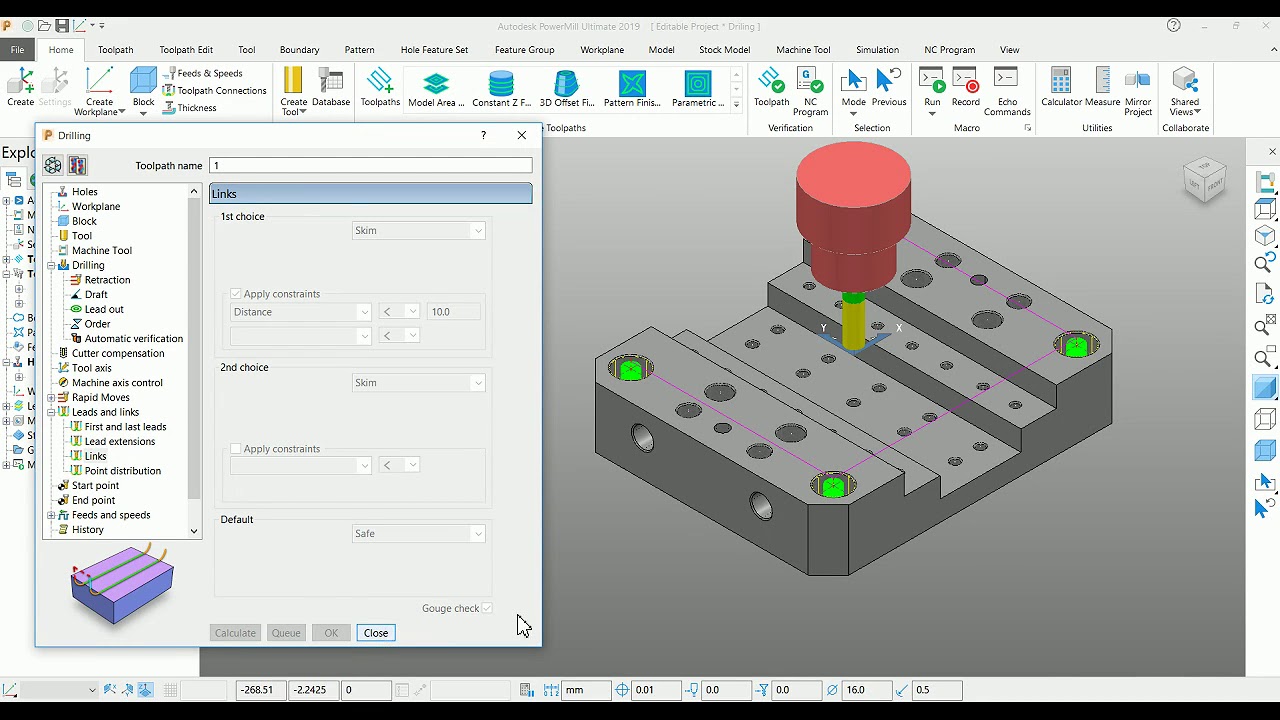Choose 3D Offset Finishing strategy icon
This screenshot has width=1280, height=720.
click(x=567, y=88)
